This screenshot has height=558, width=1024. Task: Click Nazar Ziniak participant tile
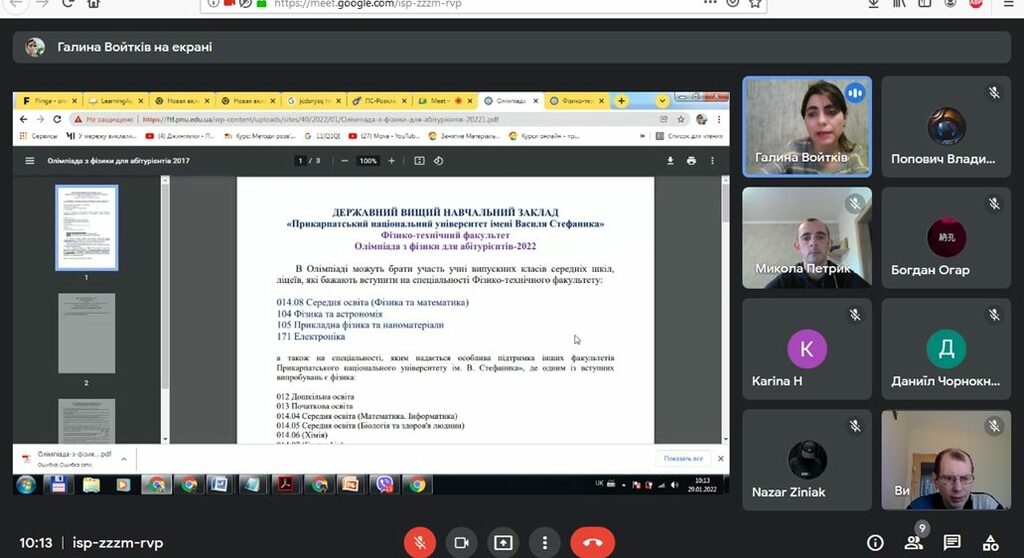(x=807, y=460)
